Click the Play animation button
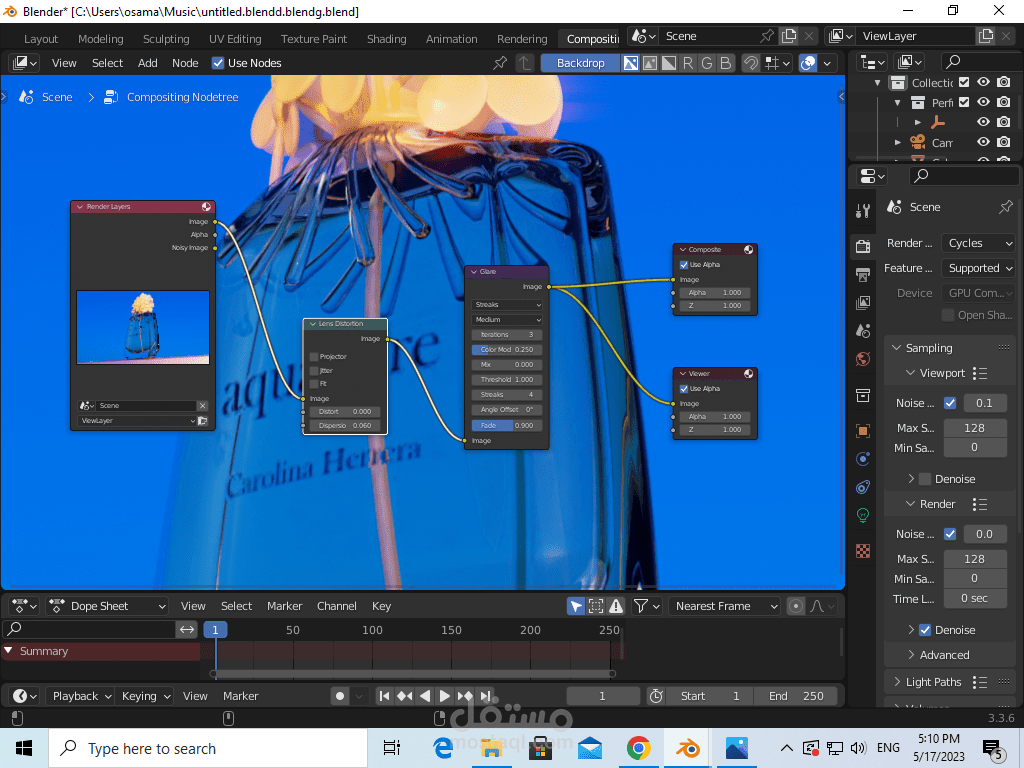This screenshot has height=768, width=1024. pyautogui.click(x=445, y=696)
